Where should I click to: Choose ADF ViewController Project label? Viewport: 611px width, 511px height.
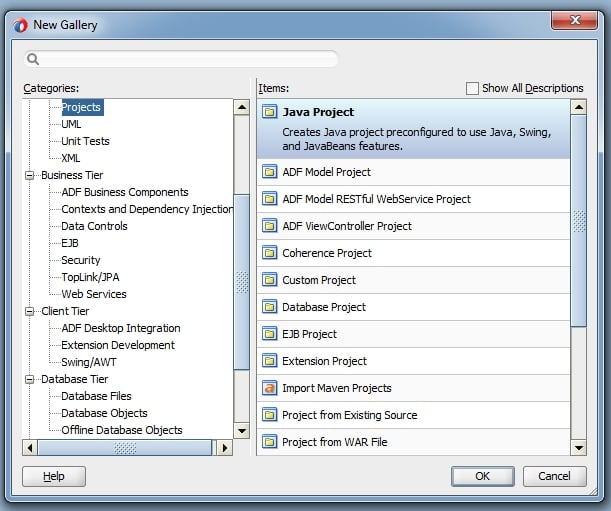347,226
